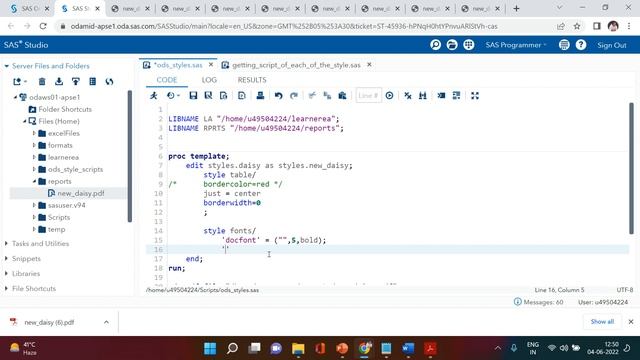Expand the formats folder
The width and height of the screenshot is (640, 360).
tap(34, 145)
